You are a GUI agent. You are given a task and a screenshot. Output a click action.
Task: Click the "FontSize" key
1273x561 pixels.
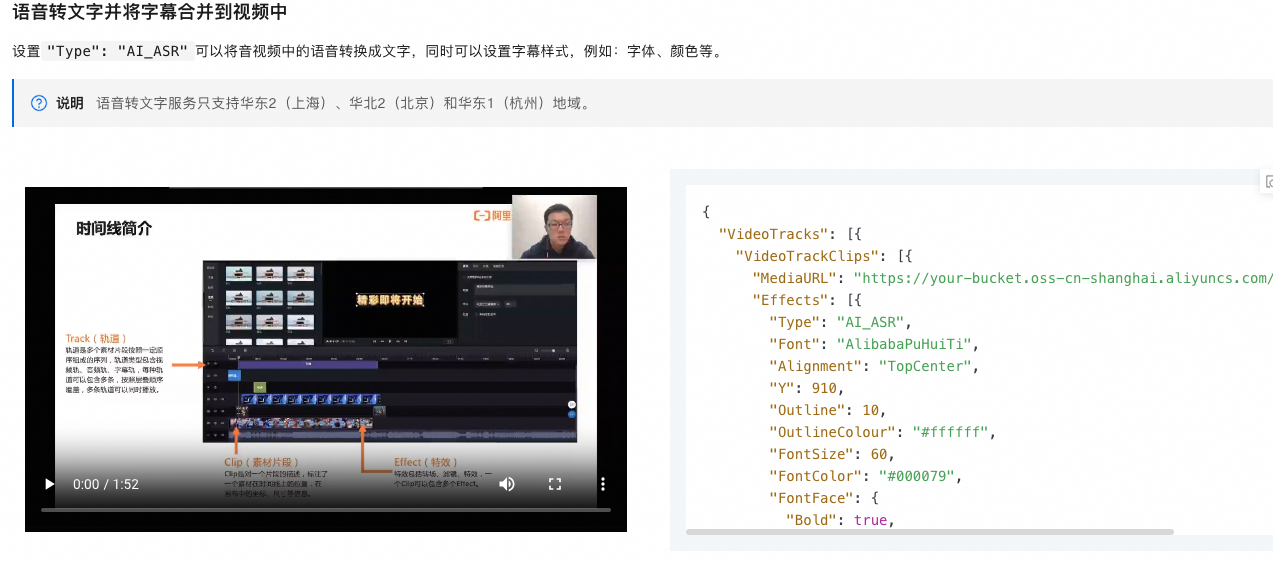click(811, 454)
